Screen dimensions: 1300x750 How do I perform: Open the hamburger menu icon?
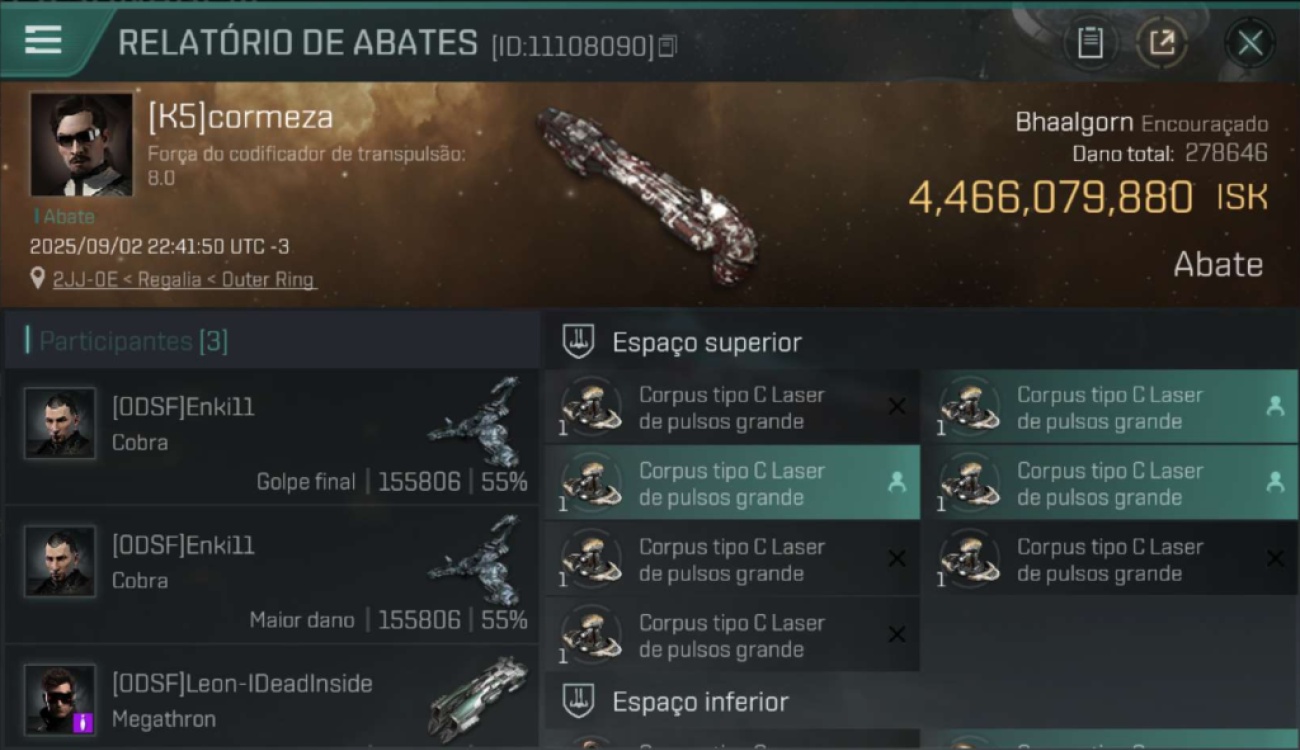[x=44, y=40]
